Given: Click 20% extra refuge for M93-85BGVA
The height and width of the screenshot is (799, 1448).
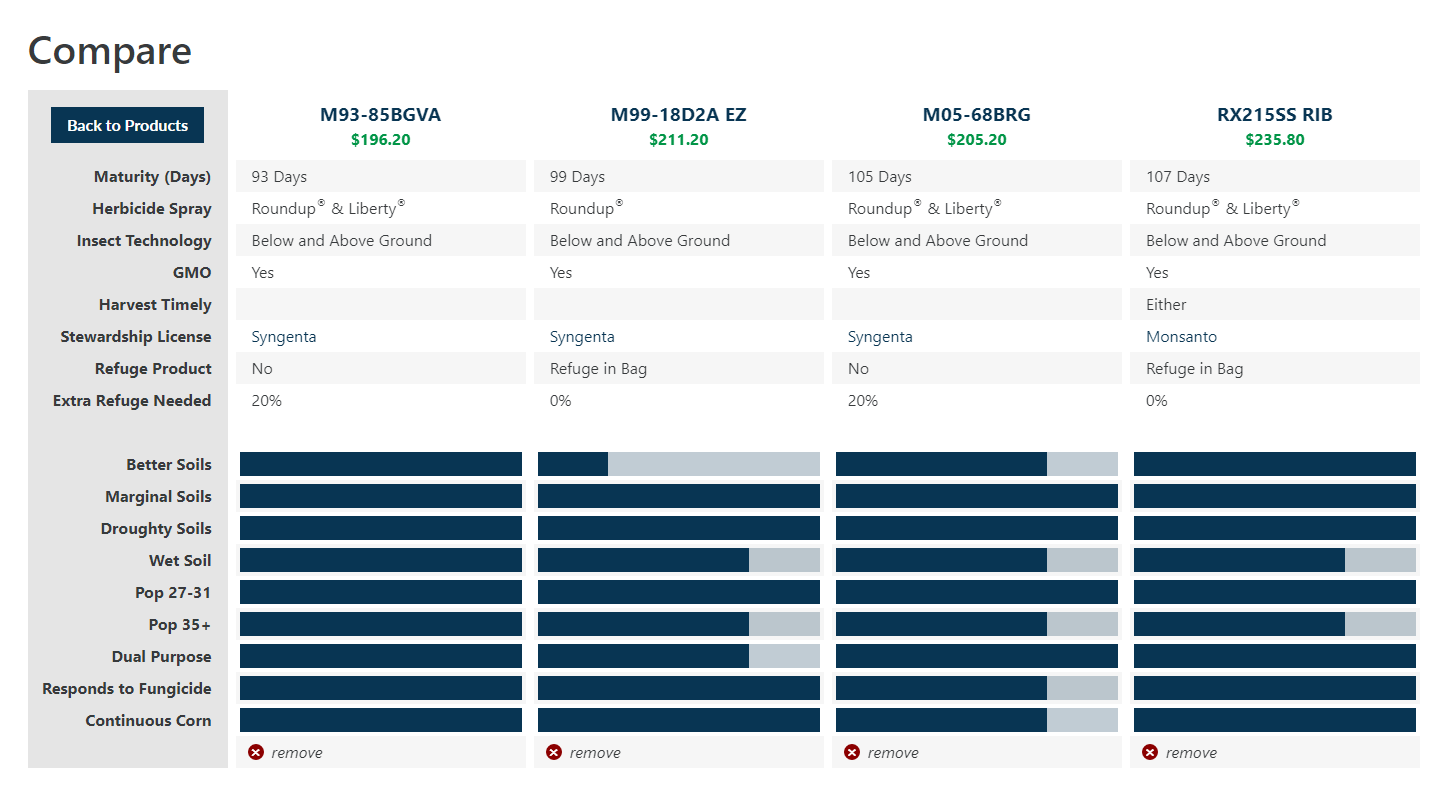Looking at the screenshot, I should point(267,401).
